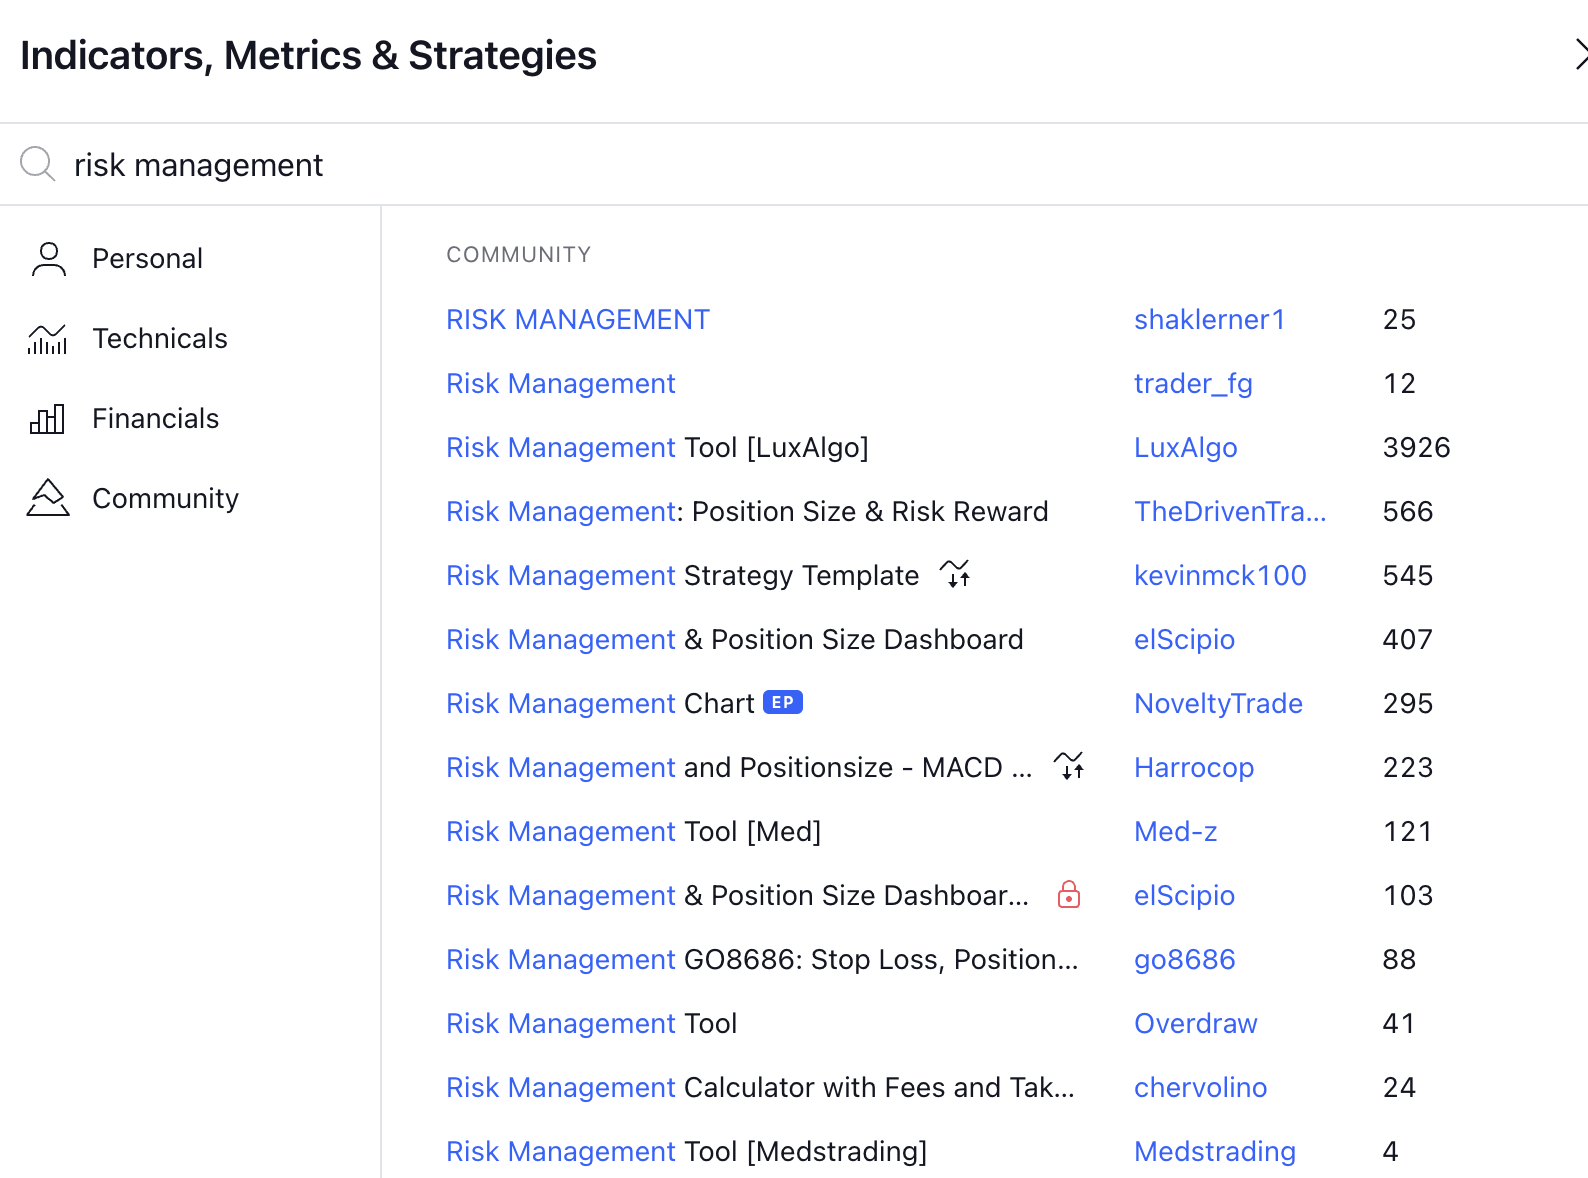Select Risk Management Tool [LuxAlgo]
Screen dimensions: 1588x1178
click(657, 447)
